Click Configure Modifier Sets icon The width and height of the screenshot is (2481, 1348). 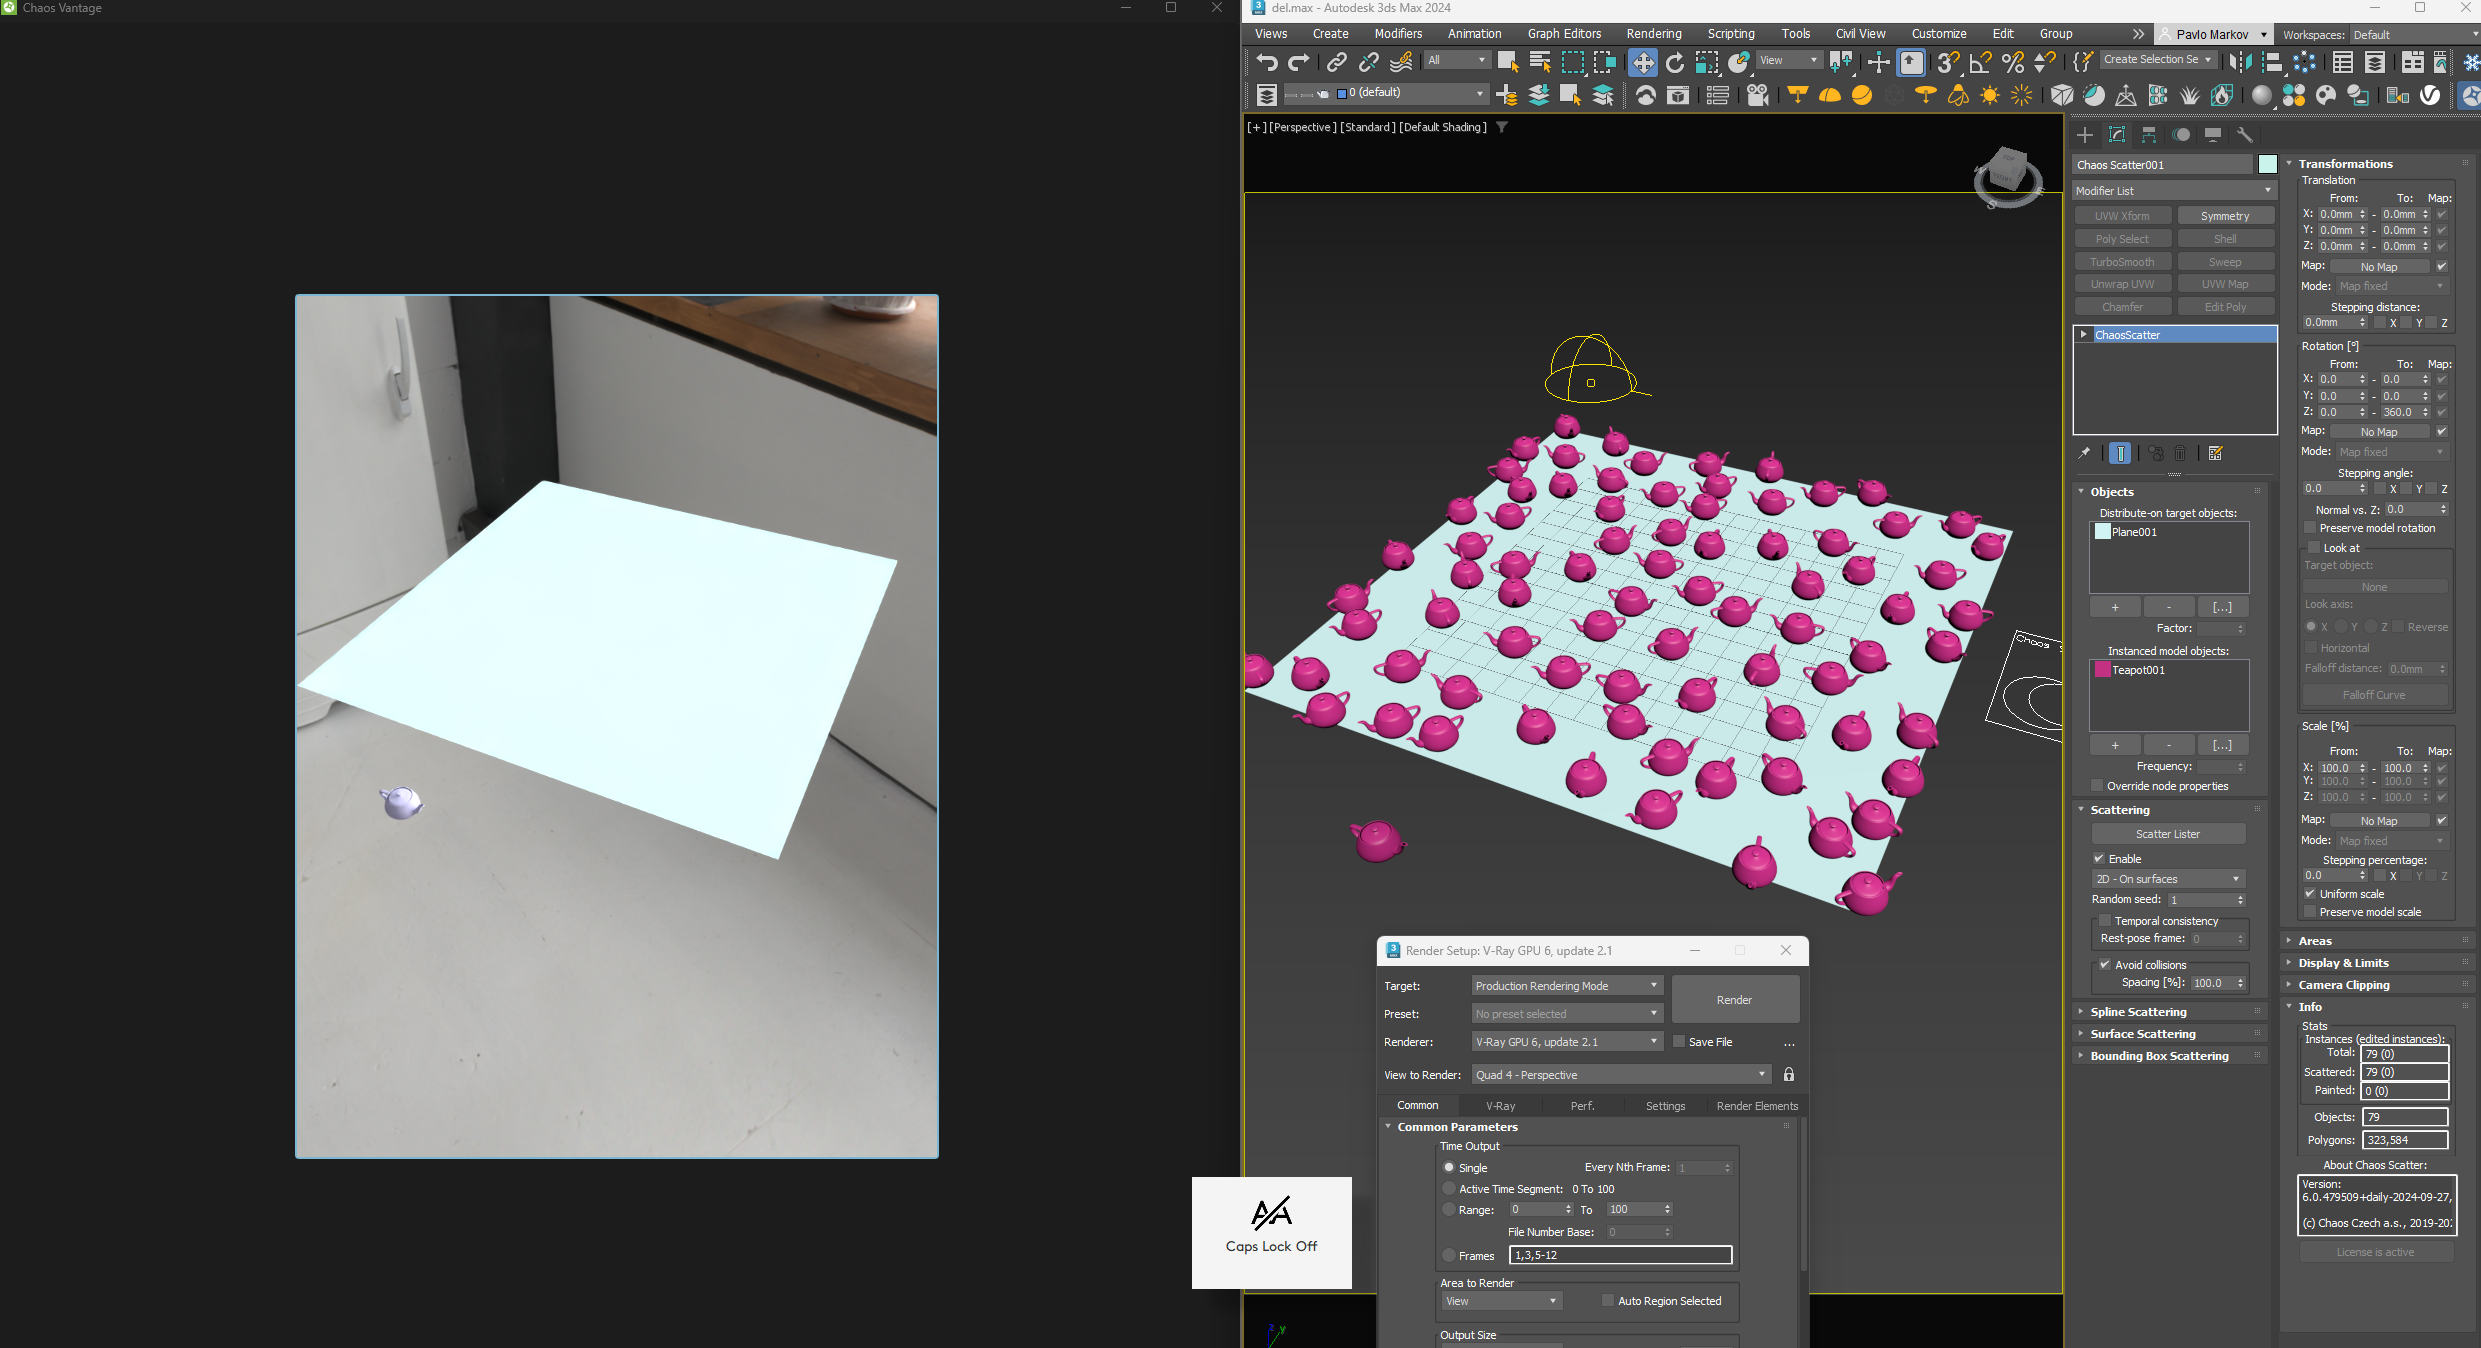coord(2216,454)
